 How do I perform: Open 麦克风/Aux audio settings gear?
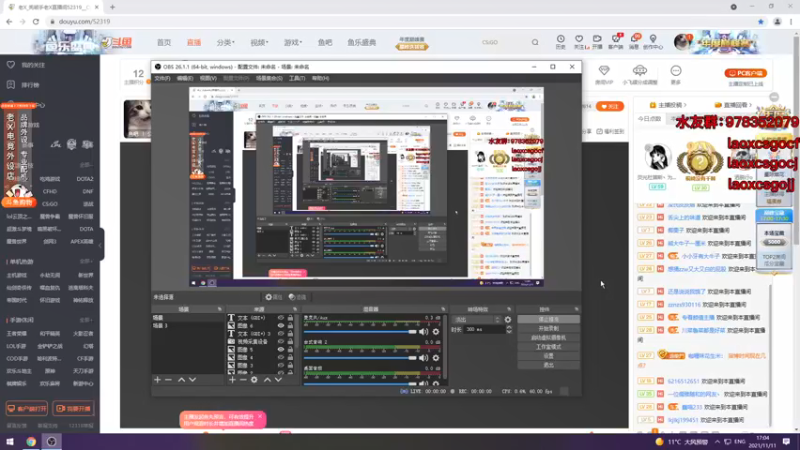[436, 332]
